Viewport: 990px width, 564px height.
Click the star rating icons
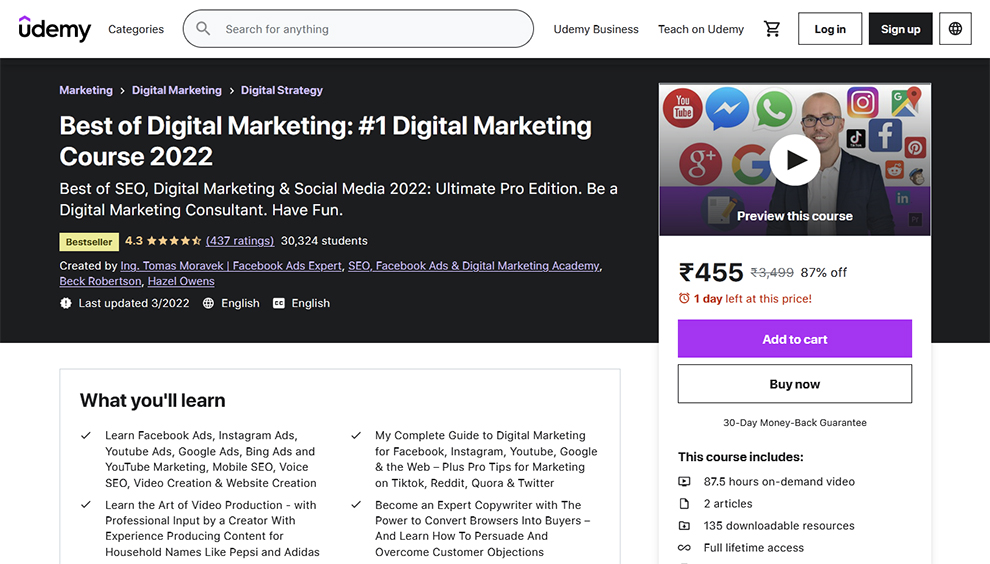click(x=174, y=241)
